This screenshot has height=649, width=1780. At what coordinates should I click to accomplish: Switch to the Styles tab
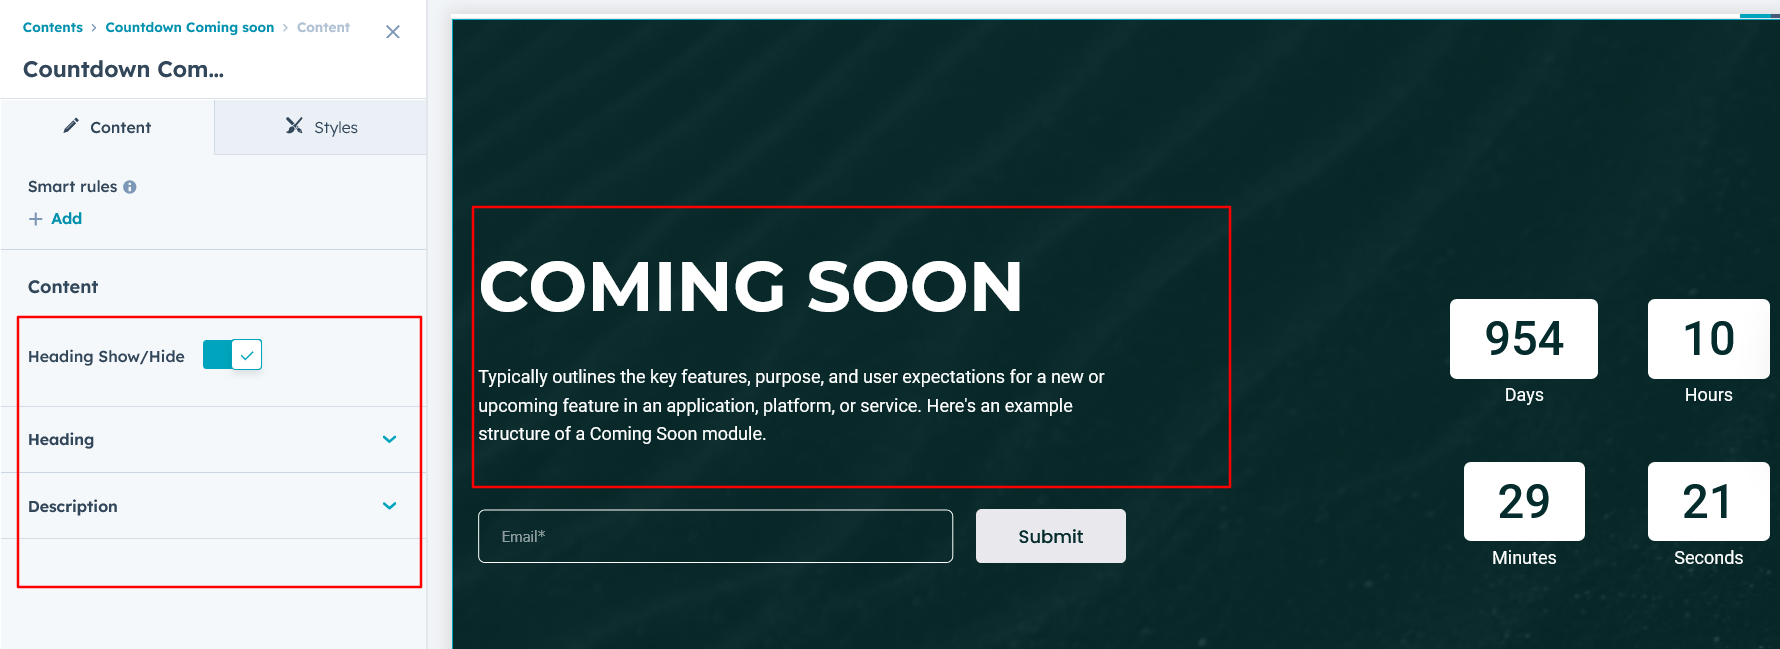click(321, 127)
